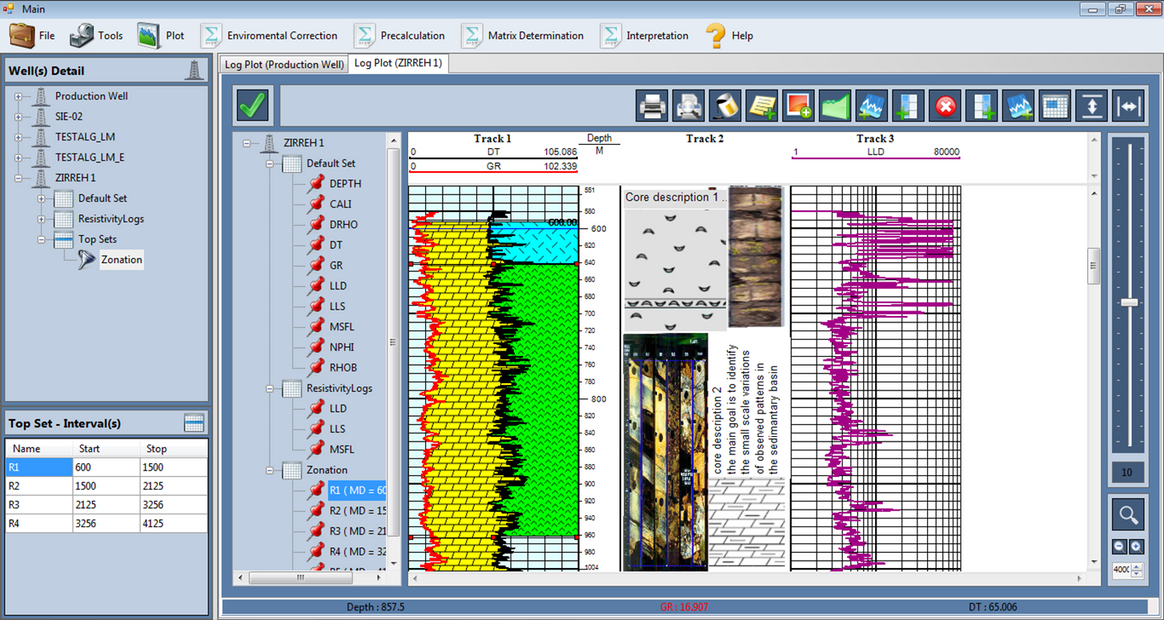Expand the Production Well node
The width and height of the screenshot is (1164, 620).
point(18,97)
